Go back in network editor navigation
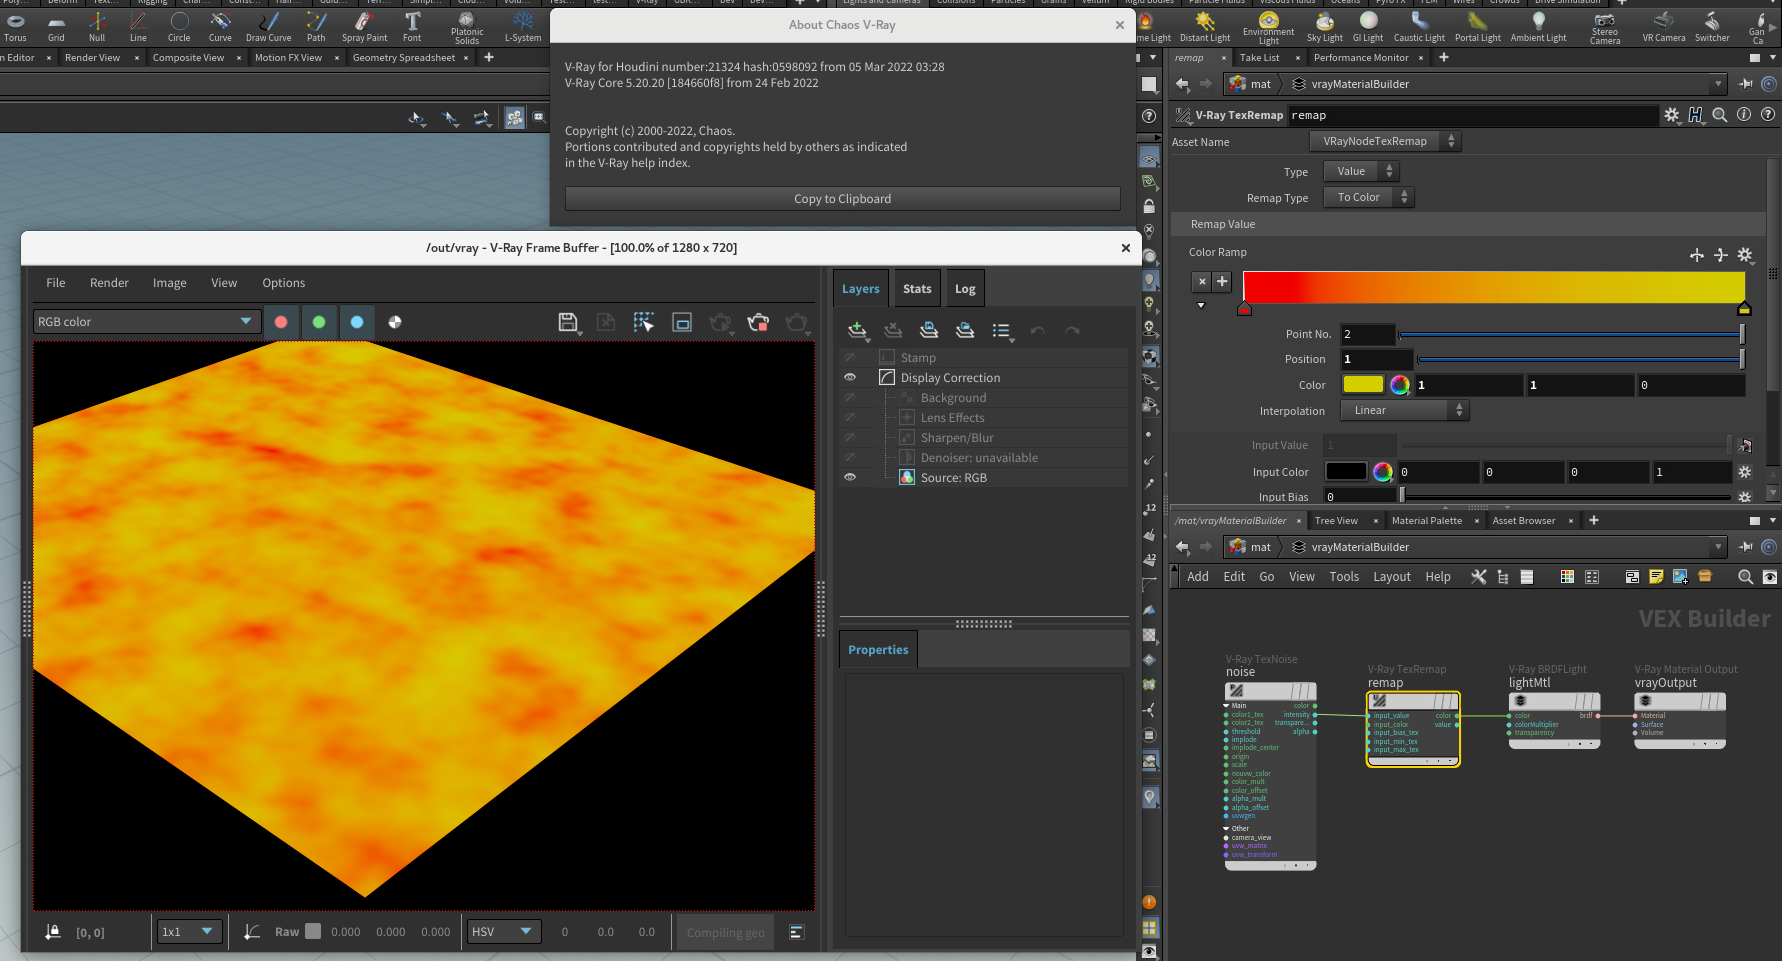Image resolution: width=1782 pixels, height=961 pixels. tap(1183, 547)
